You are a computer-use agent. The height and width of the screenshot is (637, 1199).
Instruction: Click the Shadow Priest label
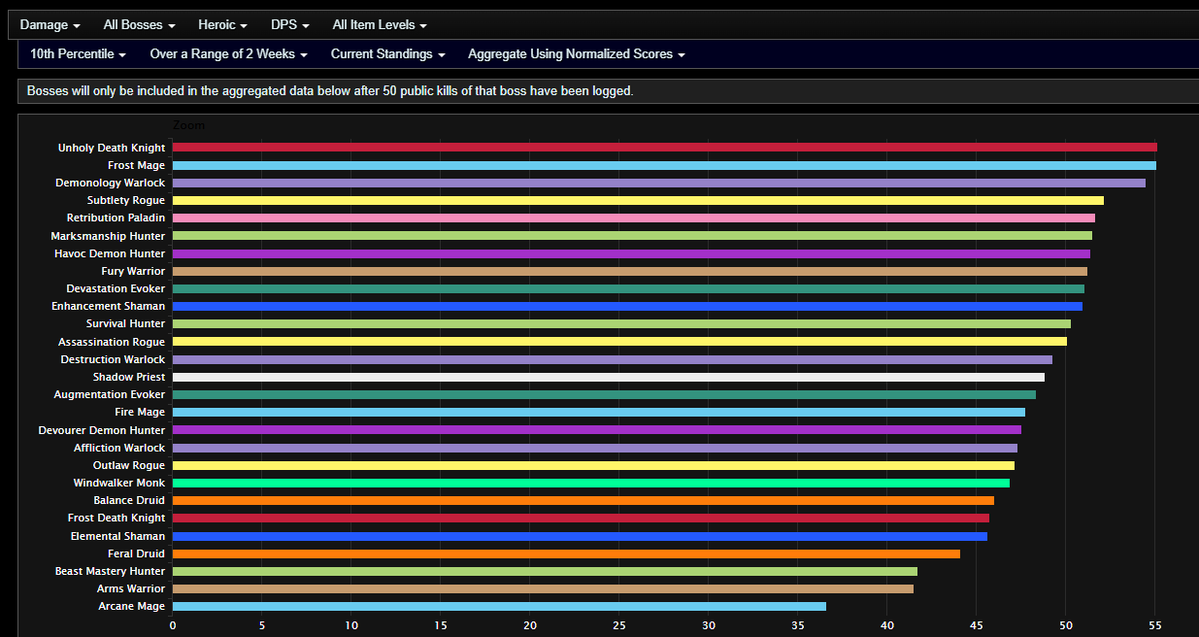pos(129,377)
